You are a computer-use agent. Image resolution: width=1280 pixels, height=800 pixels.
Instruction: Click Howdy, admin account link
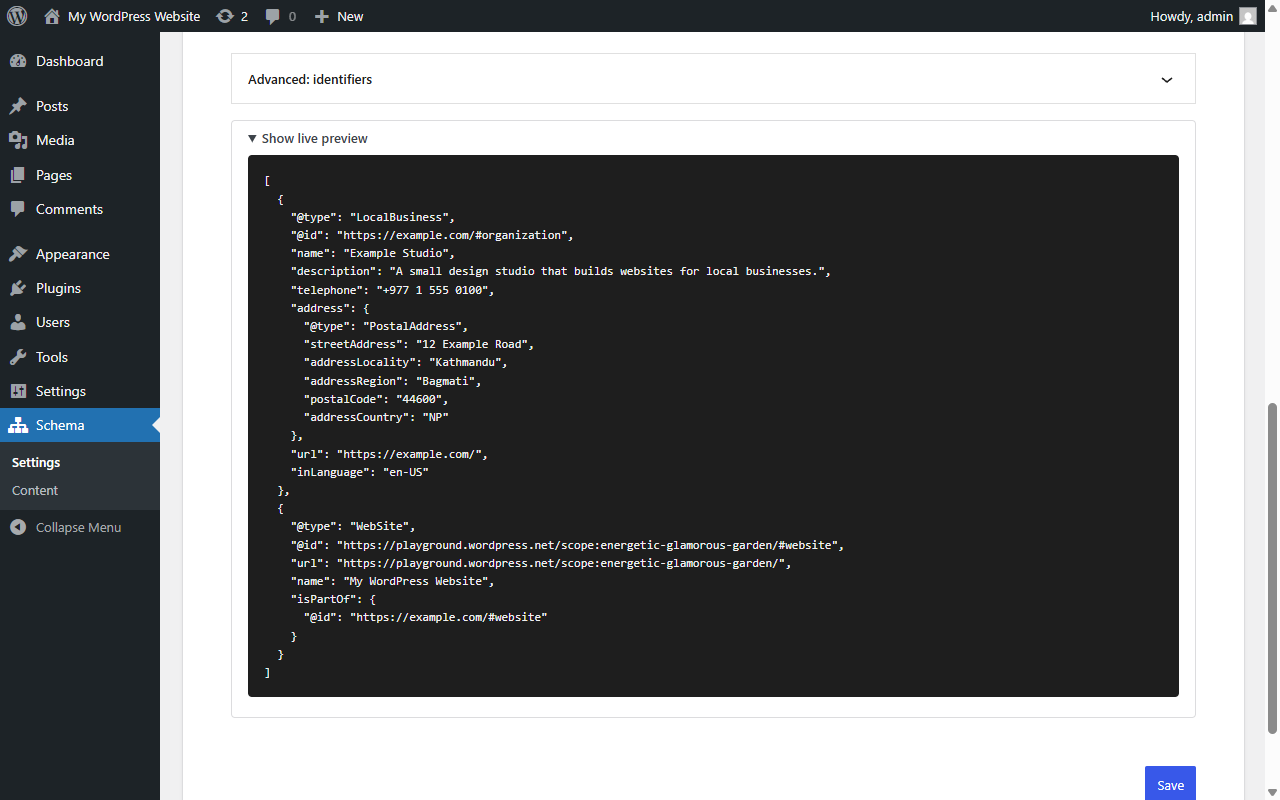1192,16
